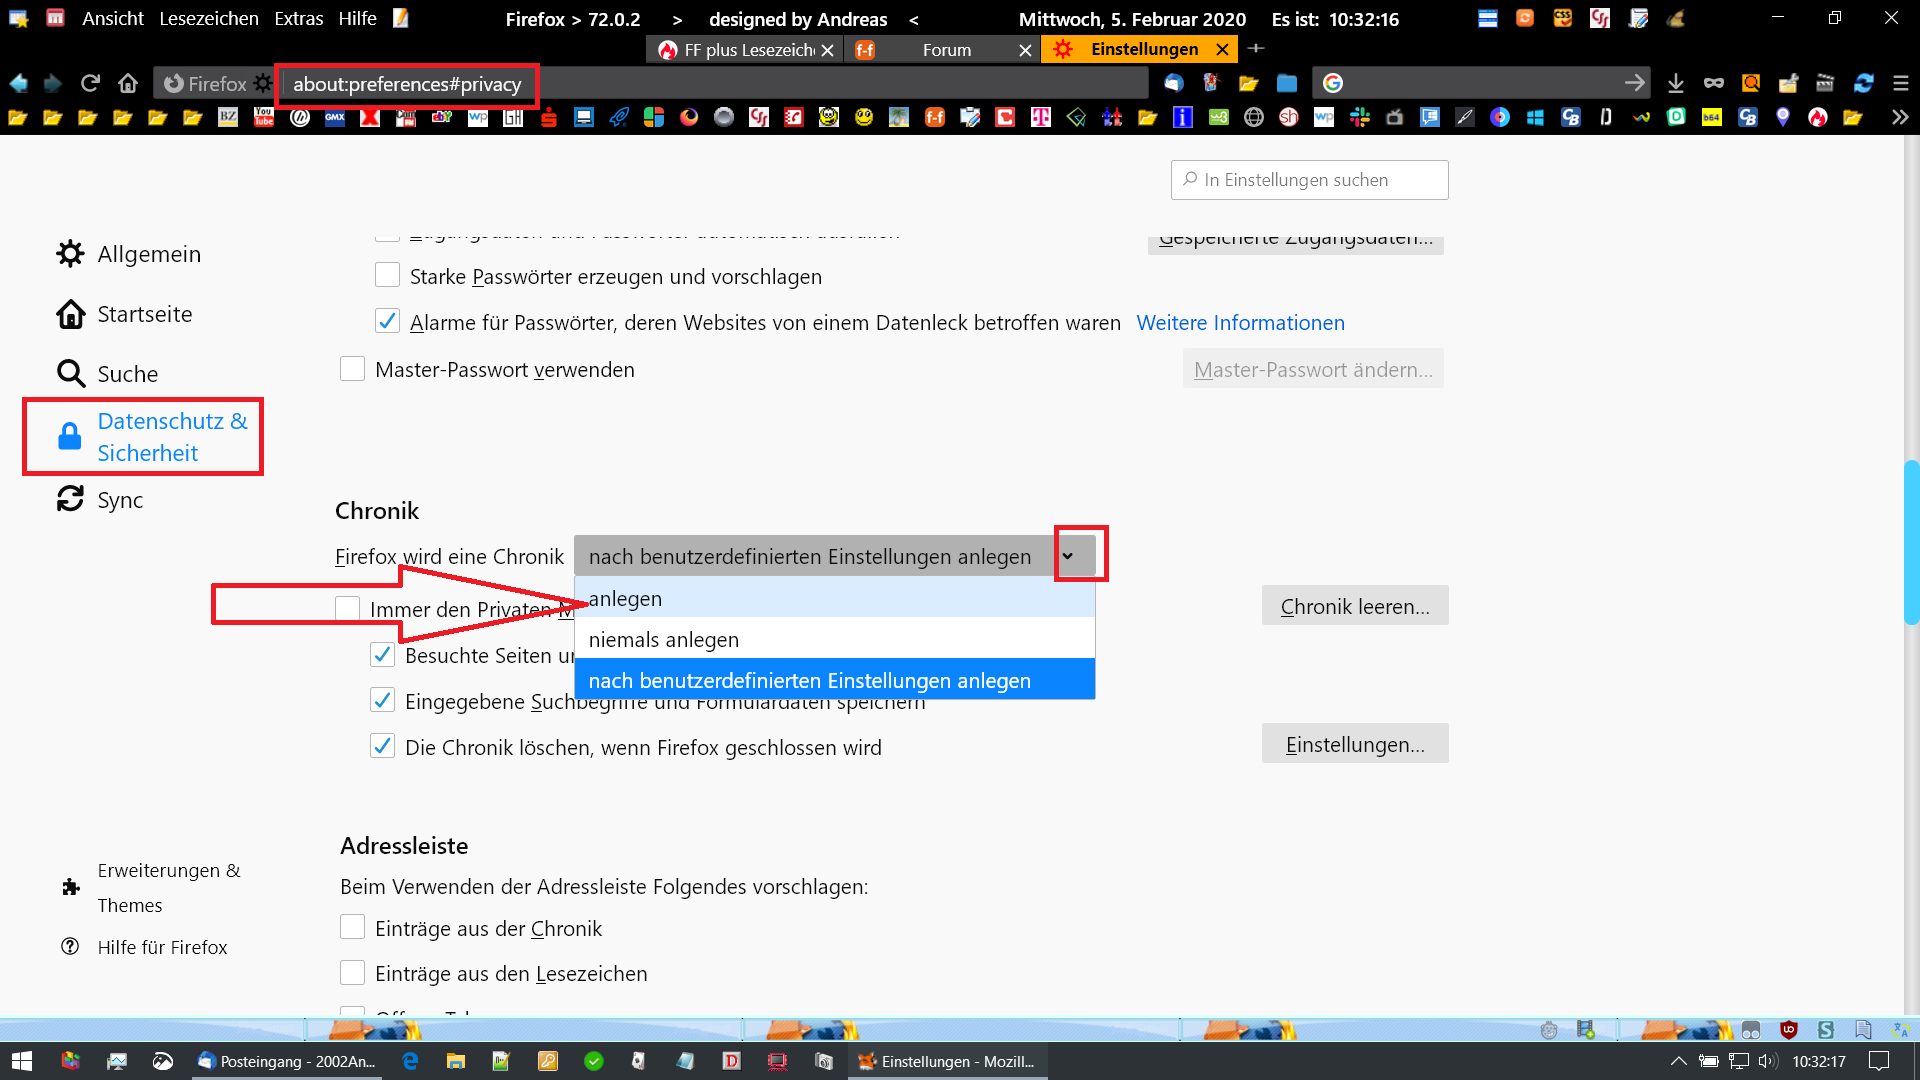Open the Lesezeichen menu
The width and height of the screenshot is (1920, 1080).
208,19
